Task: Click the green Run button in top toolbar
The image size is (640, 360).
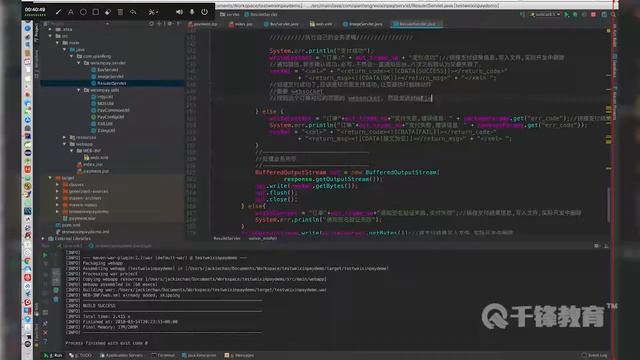Action: tap(567, 14)
